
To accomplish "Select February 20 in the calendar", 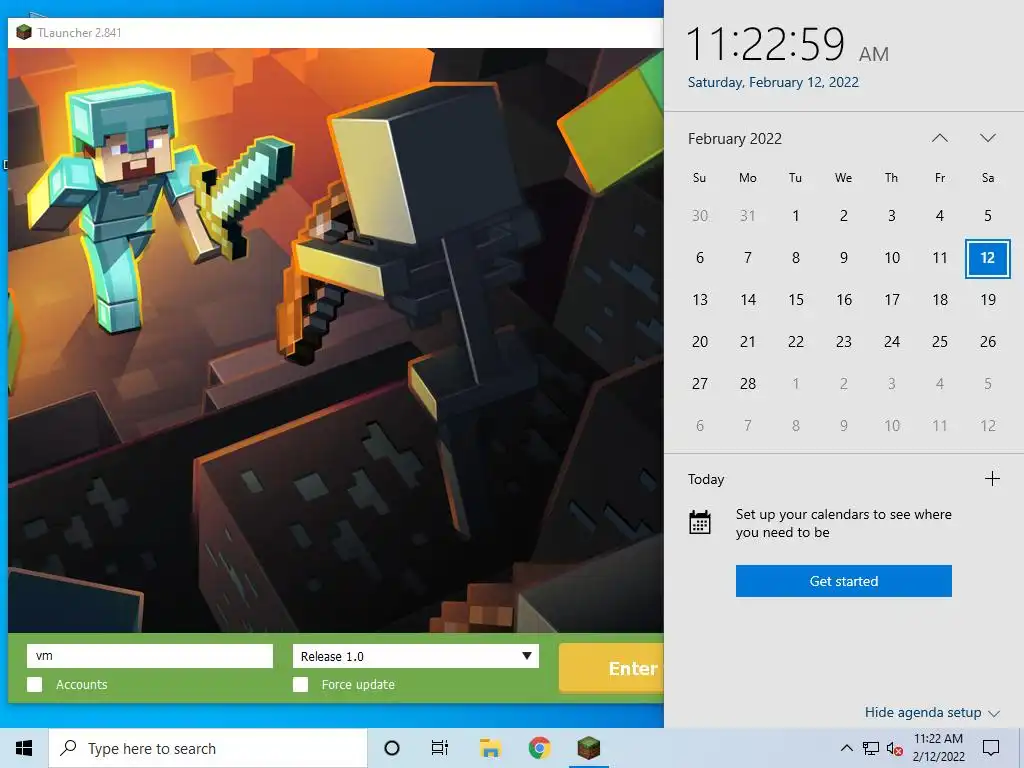I will (700, 342).
